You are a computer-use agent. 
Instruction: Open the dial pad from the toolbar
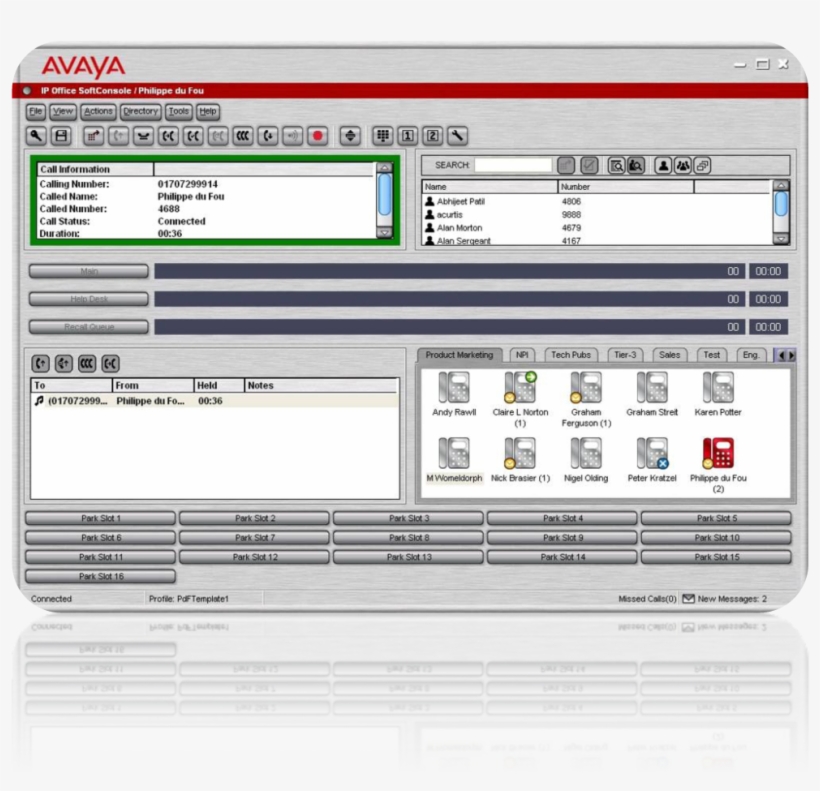pos(382,136)
